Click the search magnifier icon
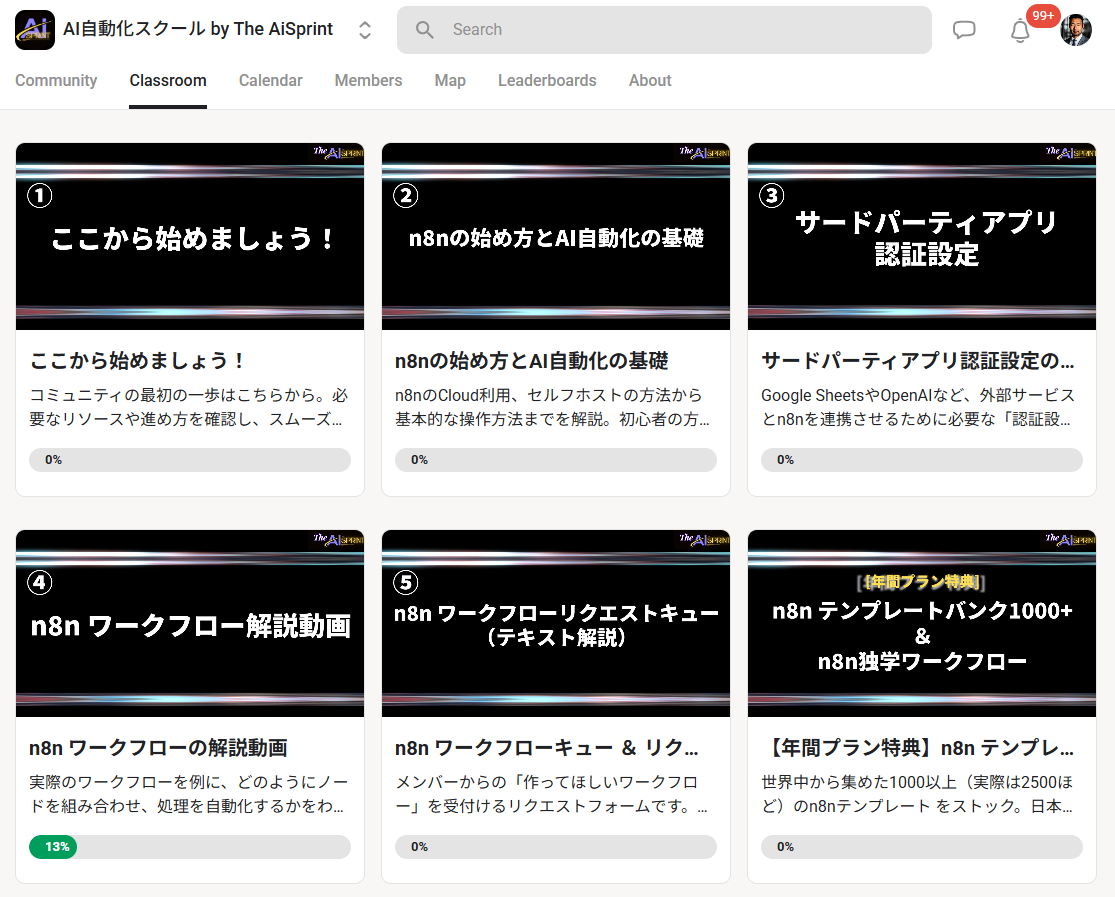 click(x=425, y=30)
